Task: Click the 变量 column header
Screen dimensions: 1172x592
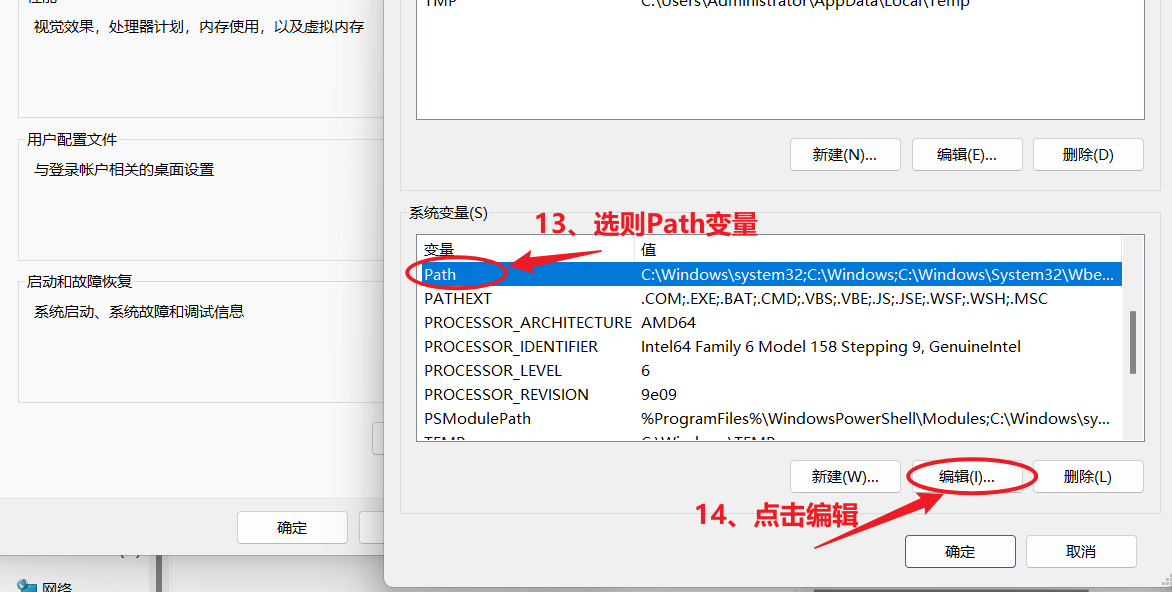Action: pos(525,249)
